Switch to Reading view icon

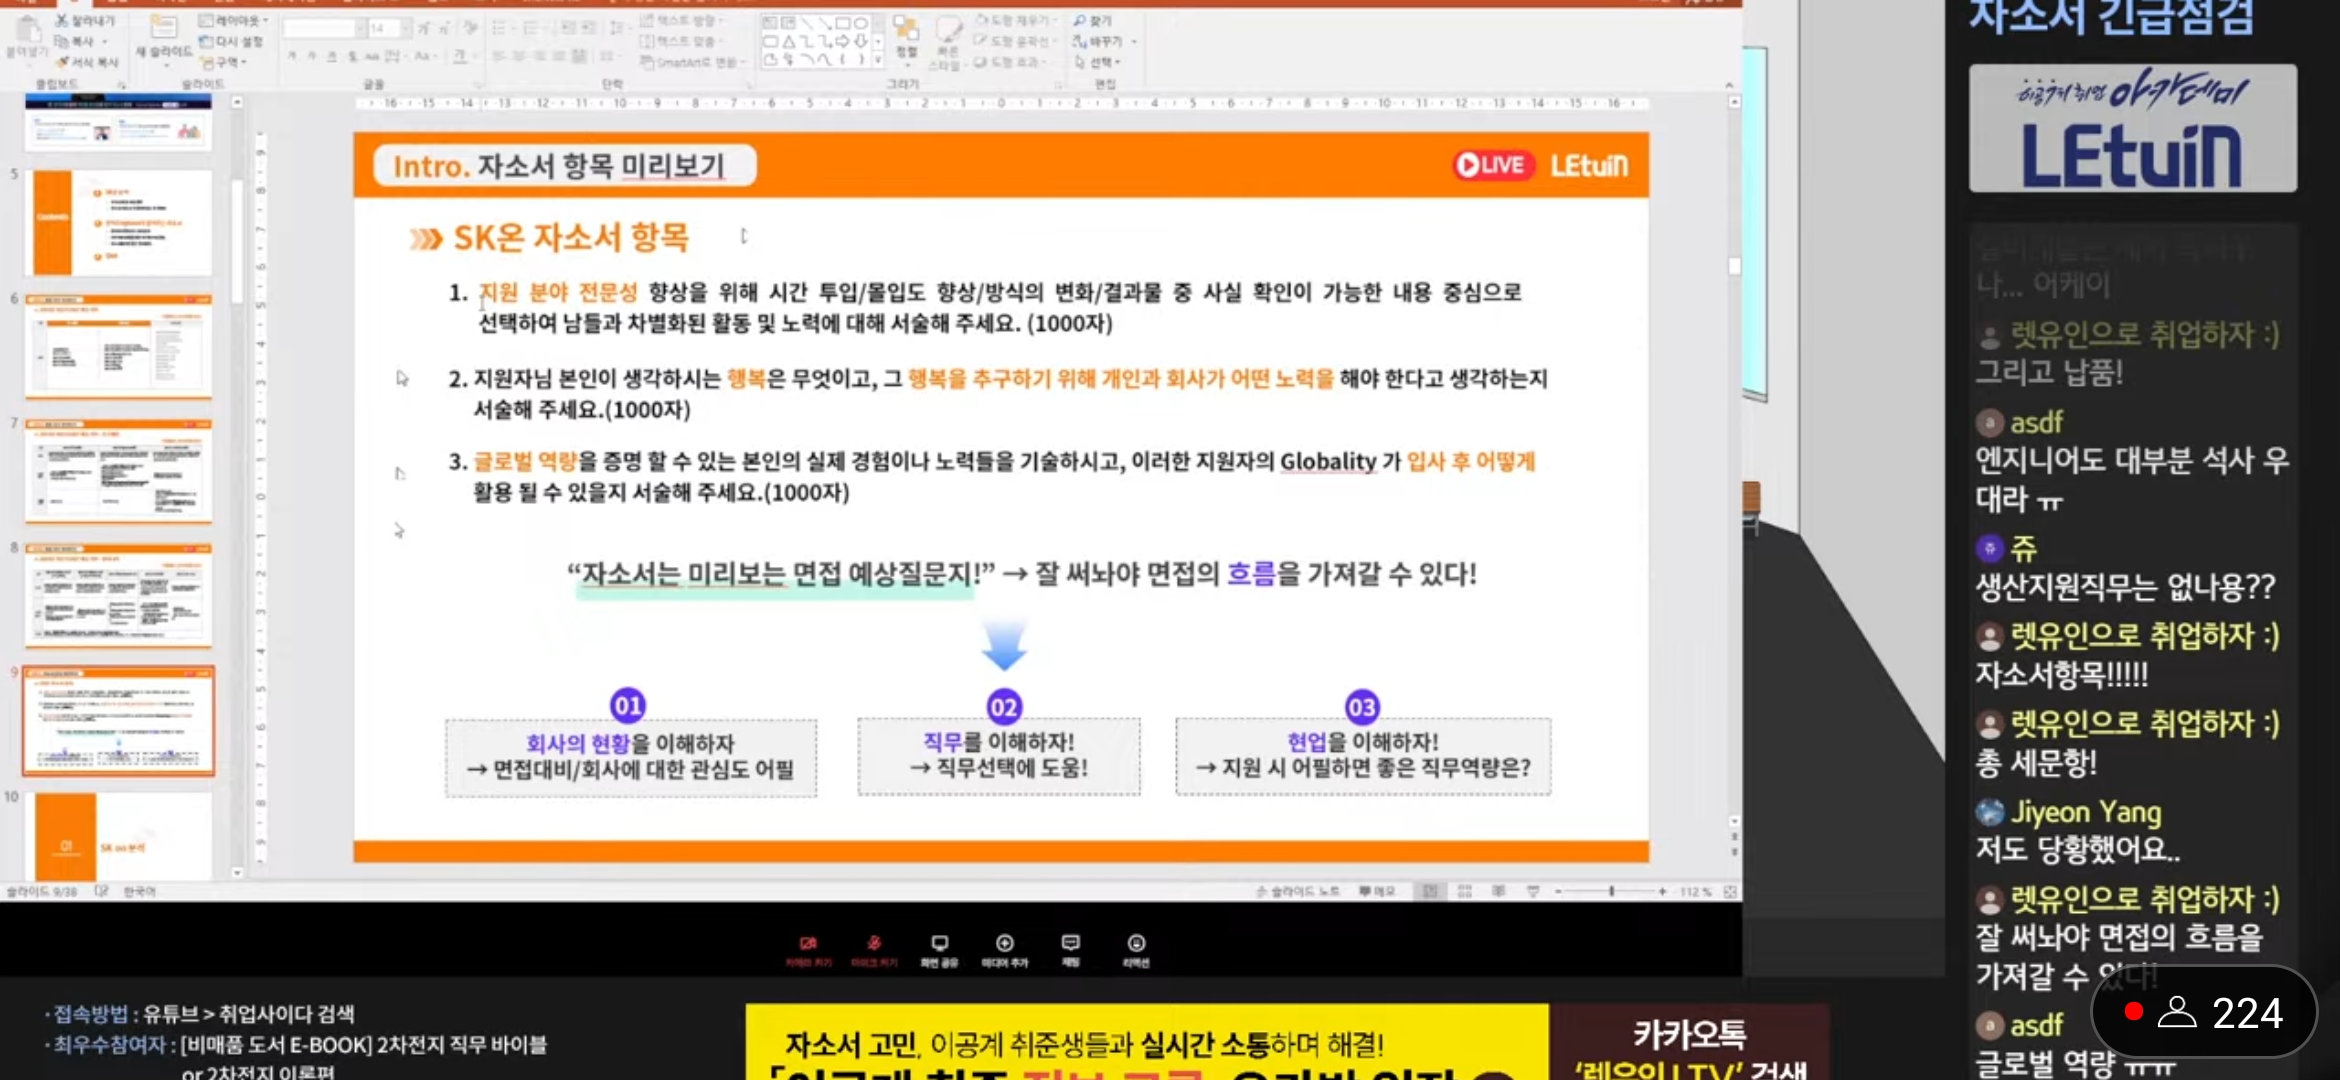point(1498,891)
